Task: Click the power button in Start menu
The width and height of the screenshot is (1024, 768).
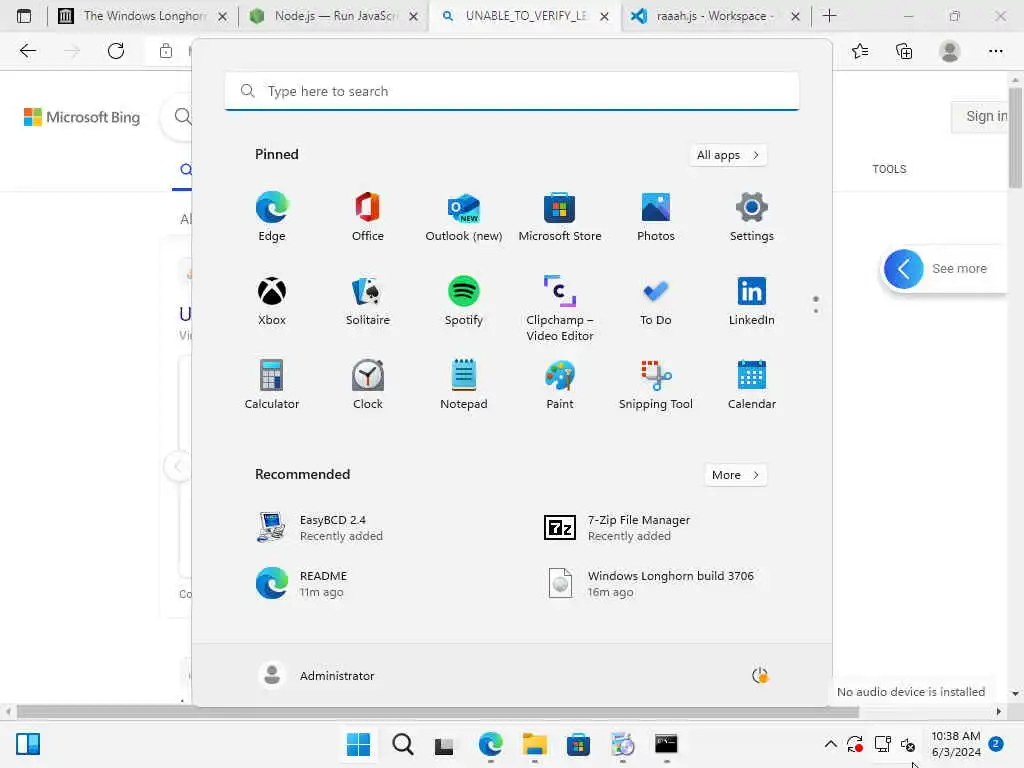Action: (x=760, y=675)
